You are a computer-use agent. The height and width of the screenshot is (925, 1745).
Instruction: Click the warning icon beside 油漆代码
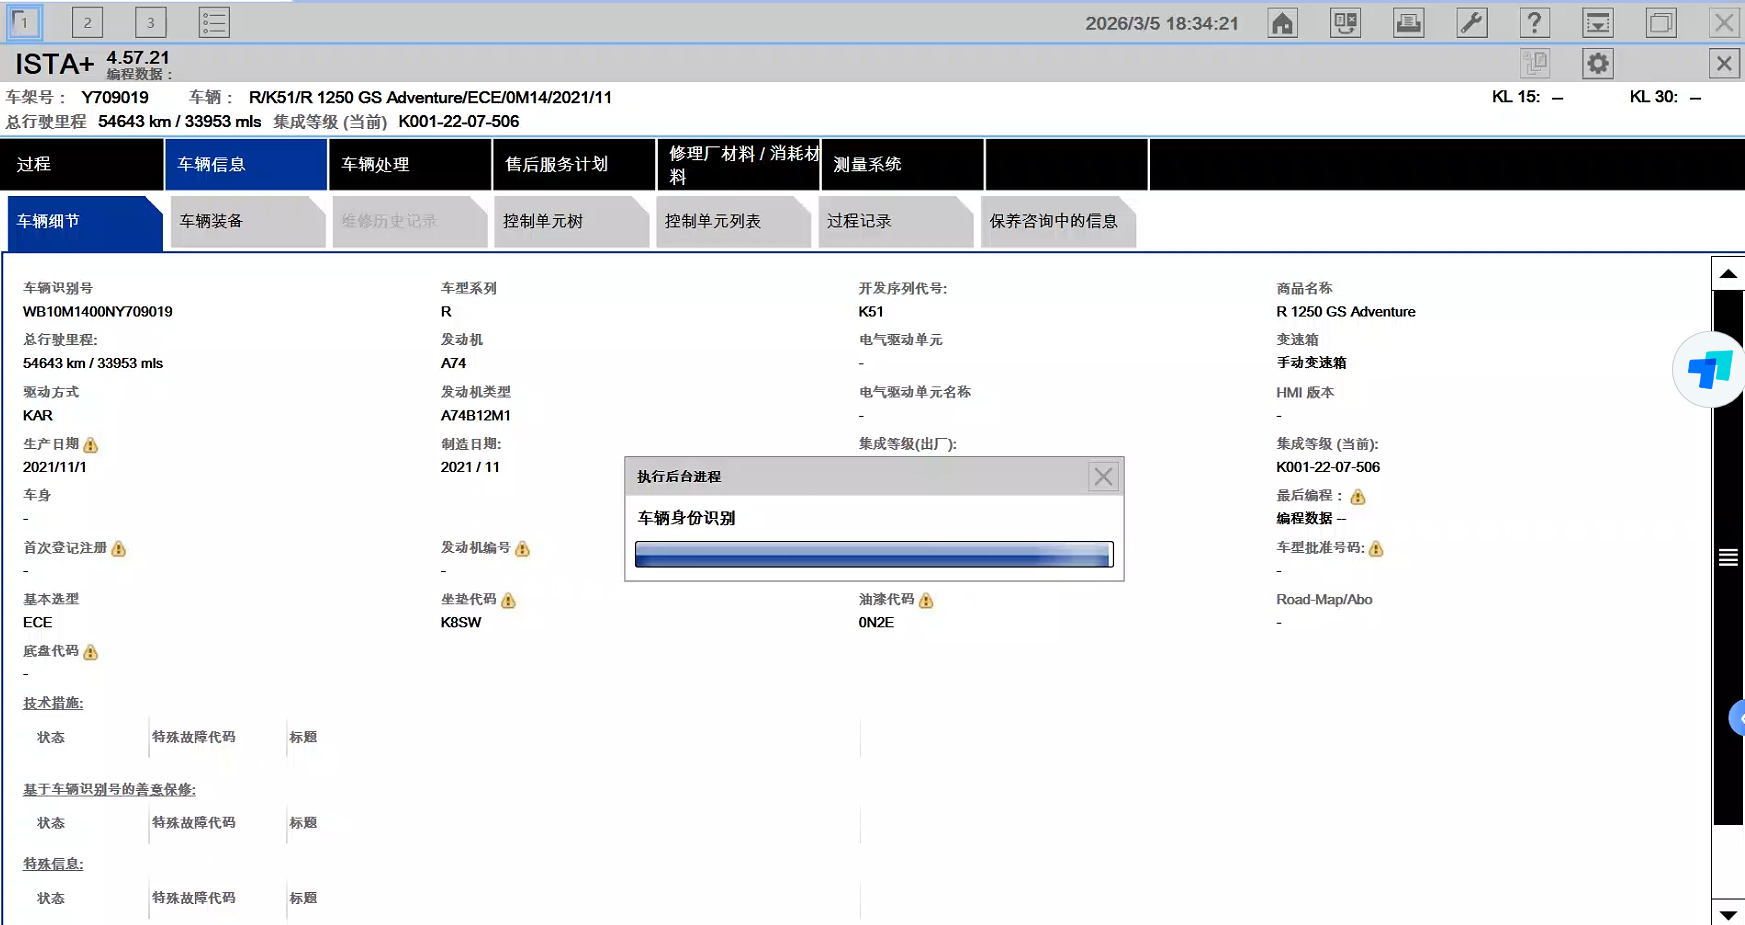pos(926,600)
